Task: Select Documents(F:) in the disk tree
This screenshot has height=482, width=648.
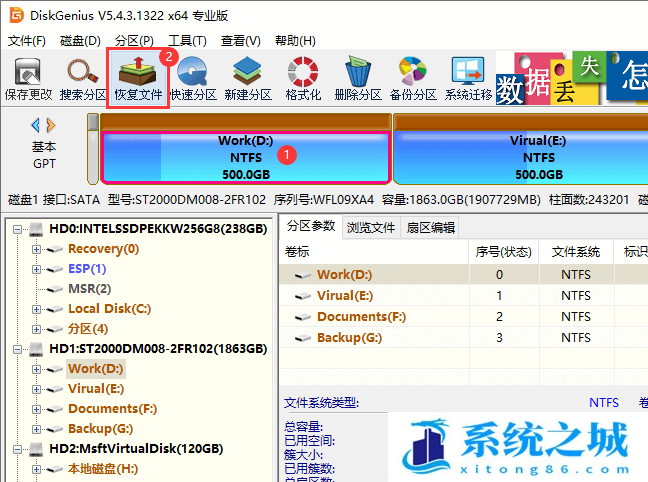Action: 112,409
